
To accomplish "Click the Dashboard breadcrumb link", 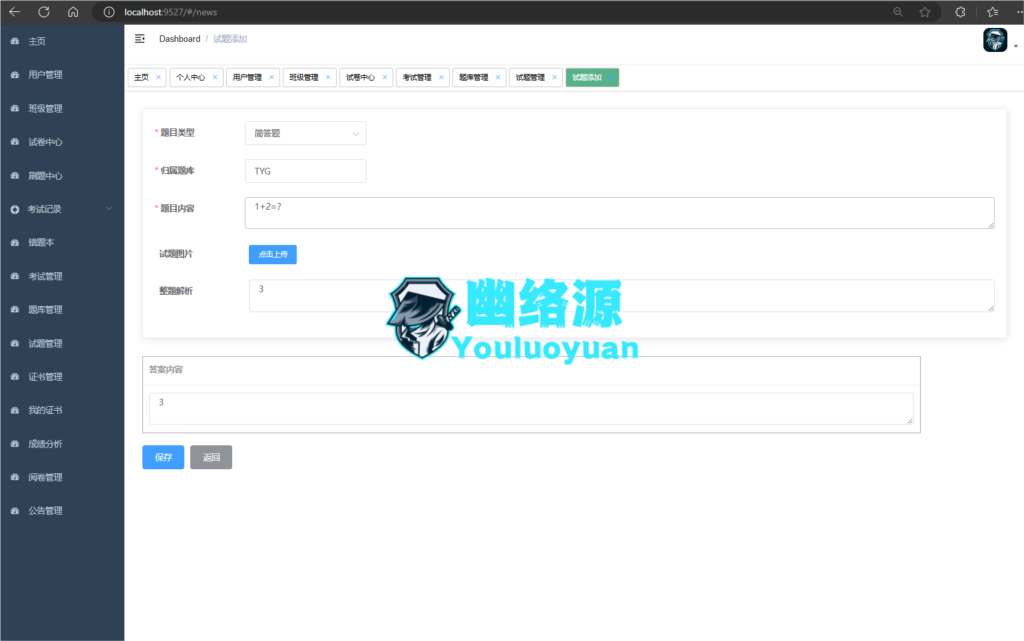I will [x=180, y=39].
